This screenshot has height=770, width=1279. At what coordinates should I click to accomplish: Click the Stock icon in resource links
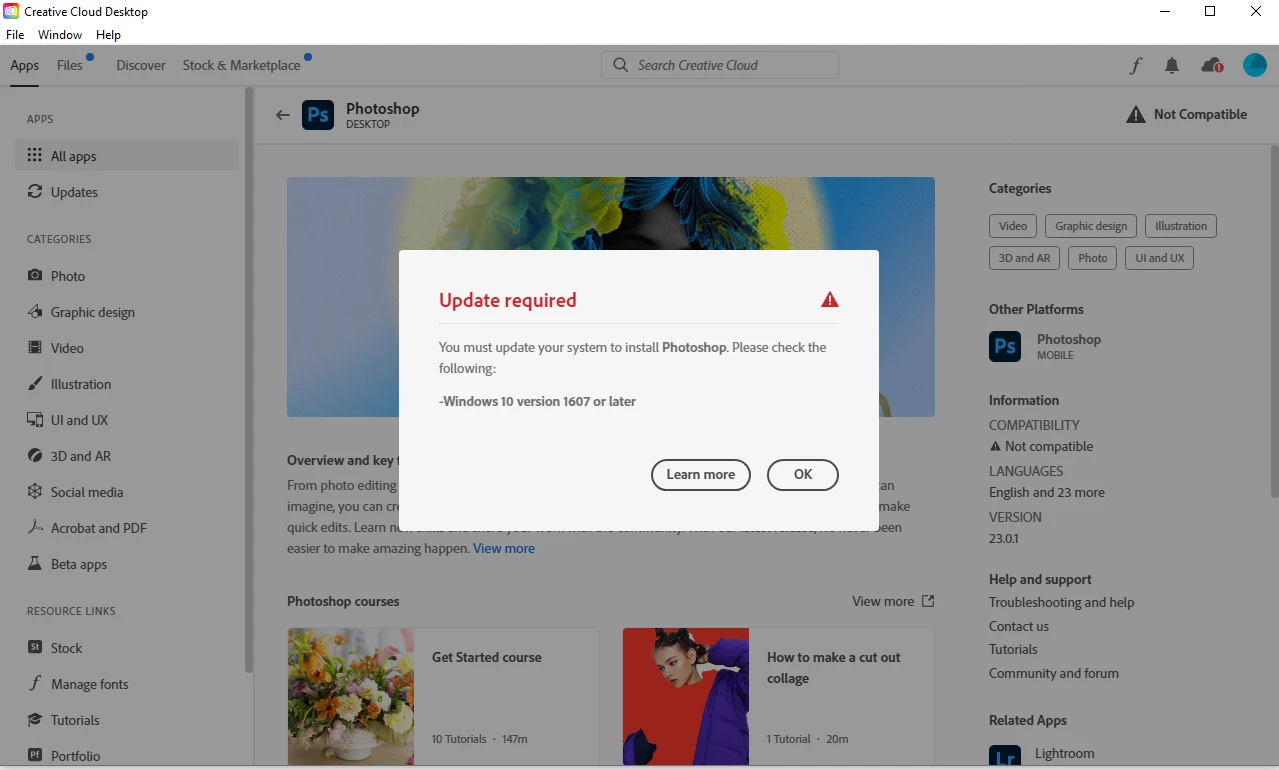click(35, 648)
